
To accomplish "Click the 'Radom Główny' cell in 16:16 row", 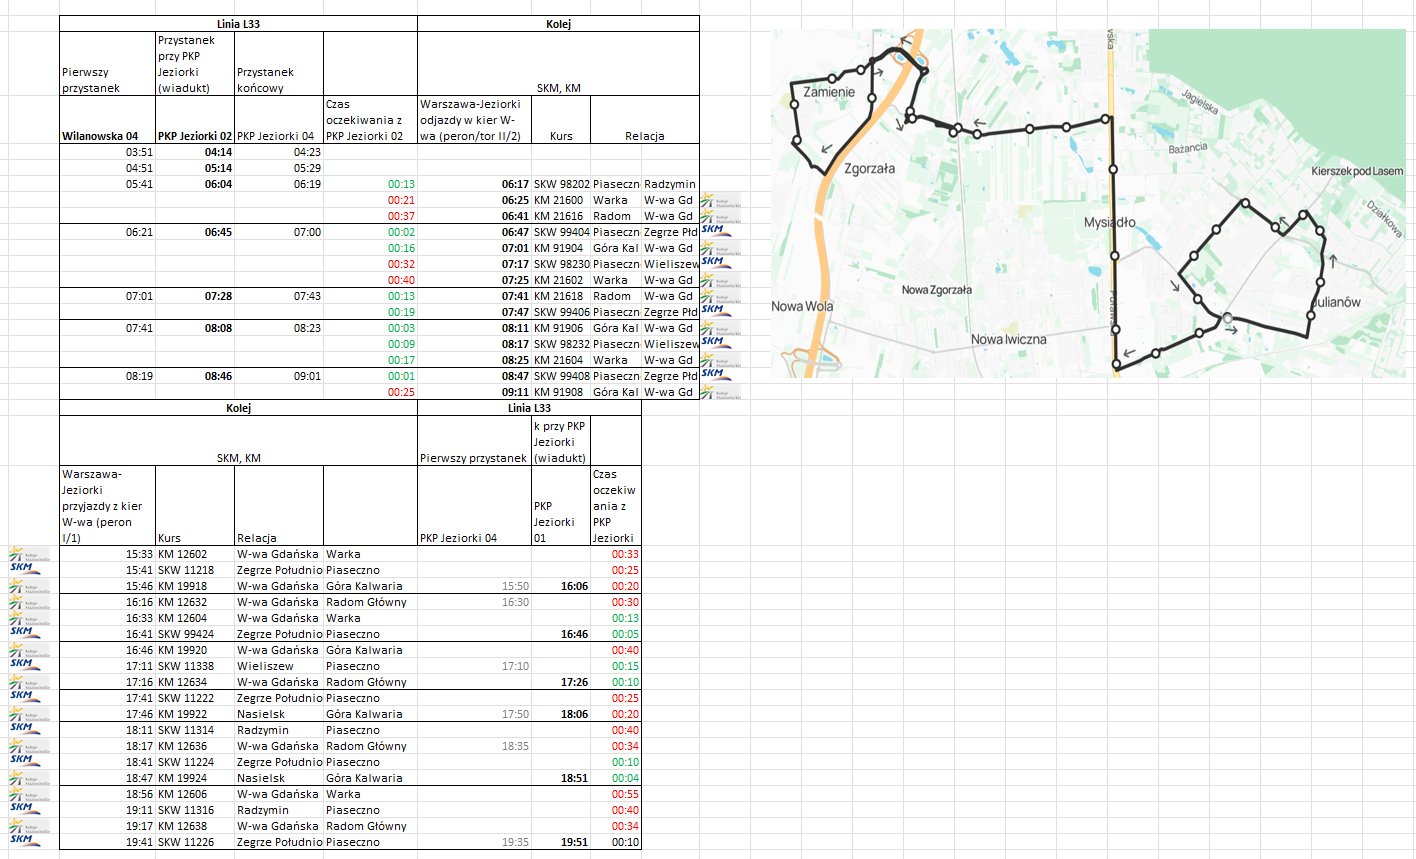I will pyautogui.click(x=367, y=602).
